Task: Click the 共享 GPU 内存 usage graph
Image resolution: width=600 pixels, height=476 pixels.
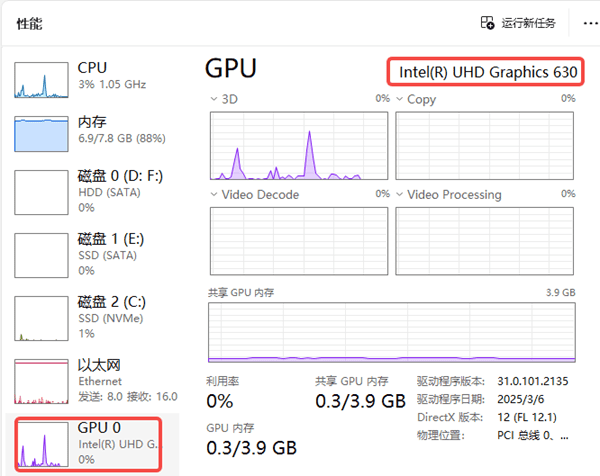Action: tap(392, 332)
